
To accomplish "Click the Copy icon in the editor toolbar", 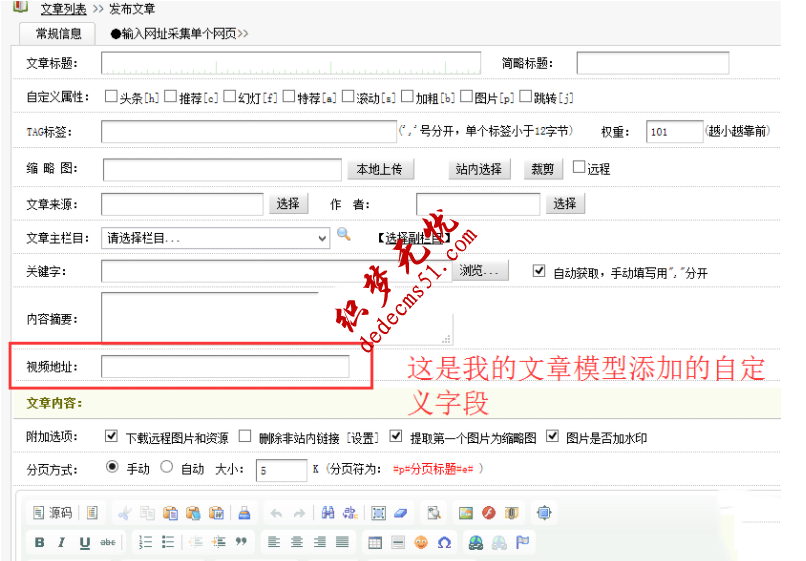I will [x=148, y=513].
